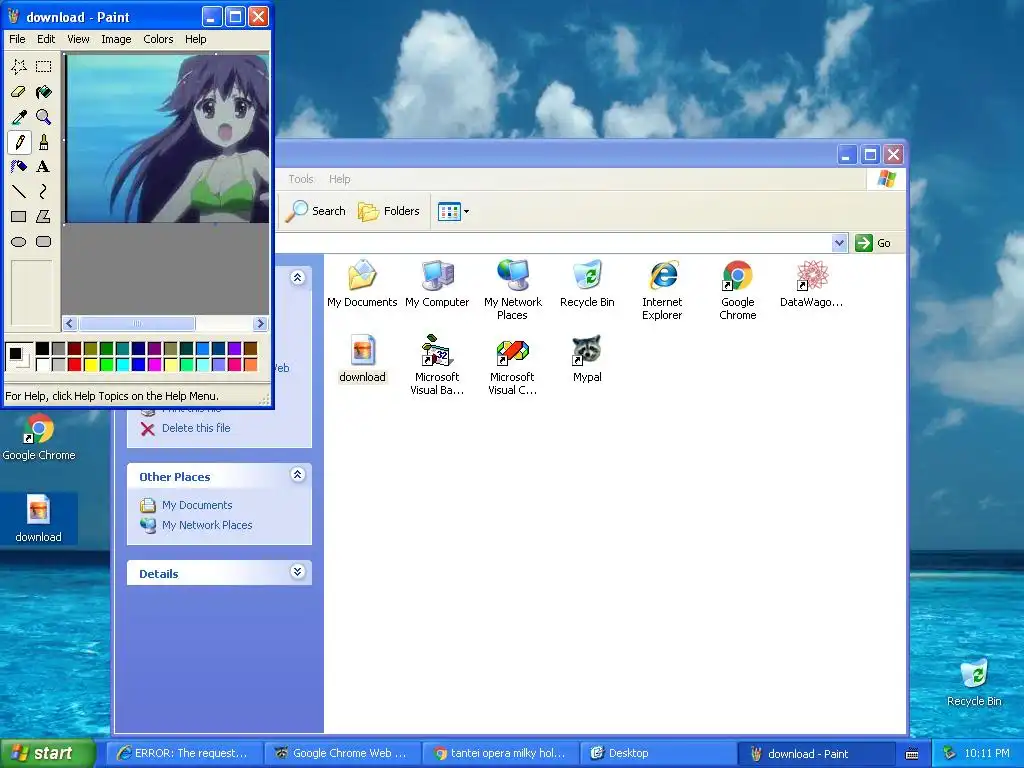1024x768 pixels.
Task: Choose the Fill With Color bucket tool
Action: click(x=44, y=92)
